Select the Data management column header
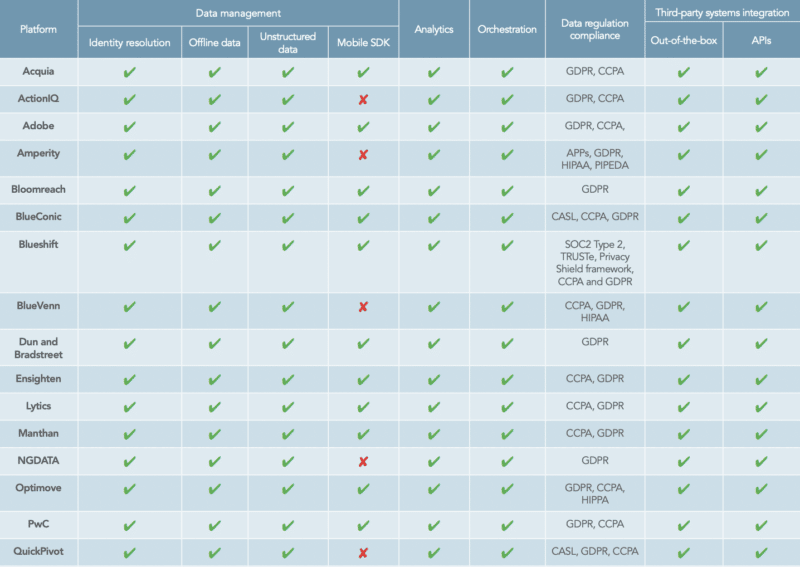This screenshot has width=800, height=567. (237, 13)
